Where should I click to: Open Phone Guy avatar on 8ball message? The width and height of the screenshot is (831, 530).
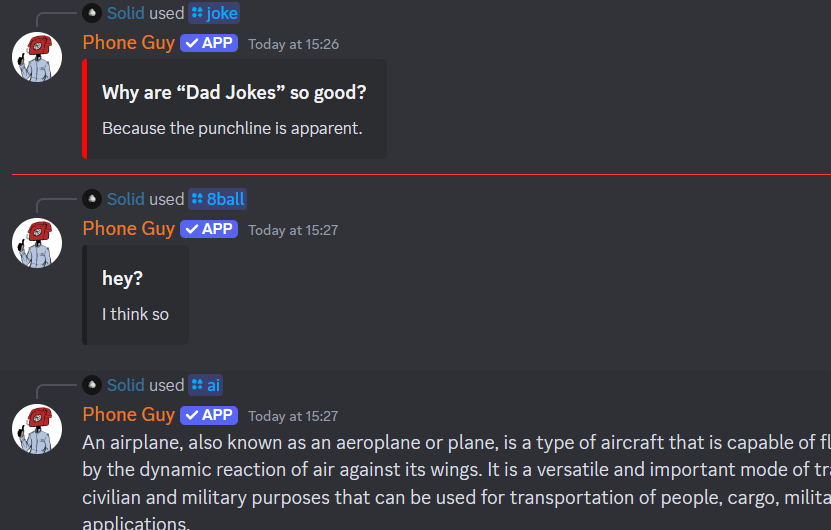point(37,243)
